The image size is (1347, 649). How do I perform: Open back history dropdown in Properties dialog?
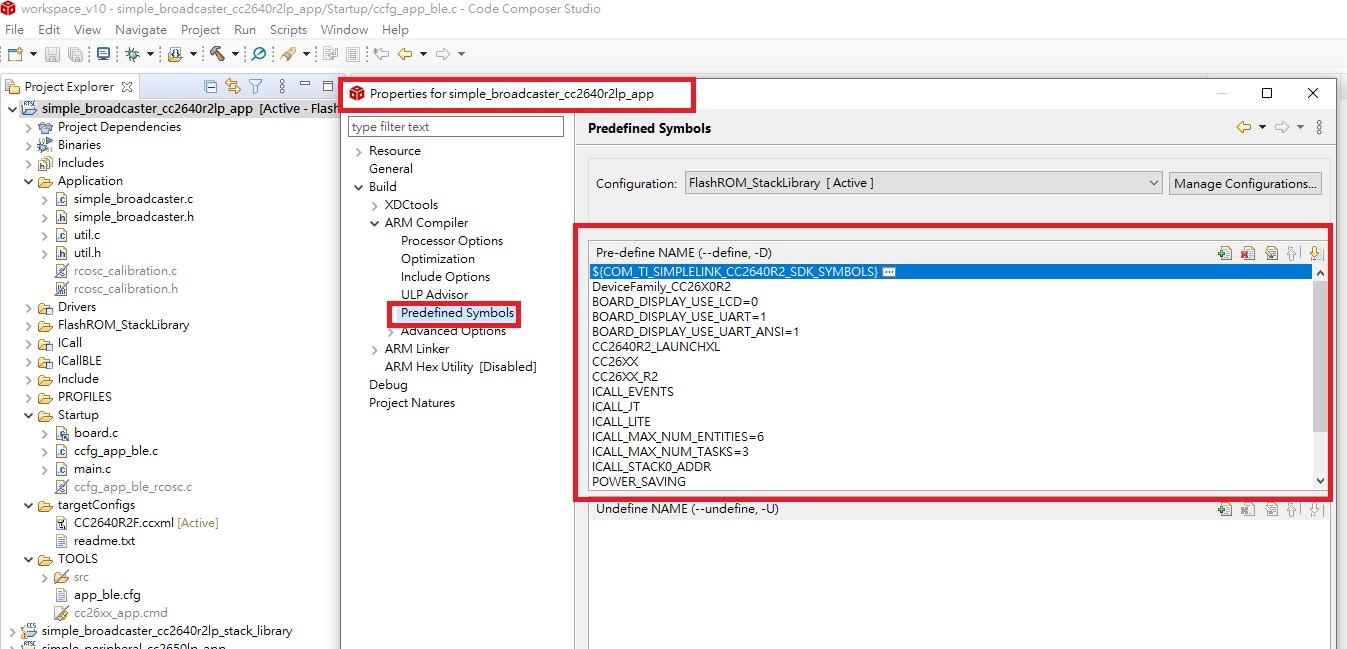click(1262, 127)
